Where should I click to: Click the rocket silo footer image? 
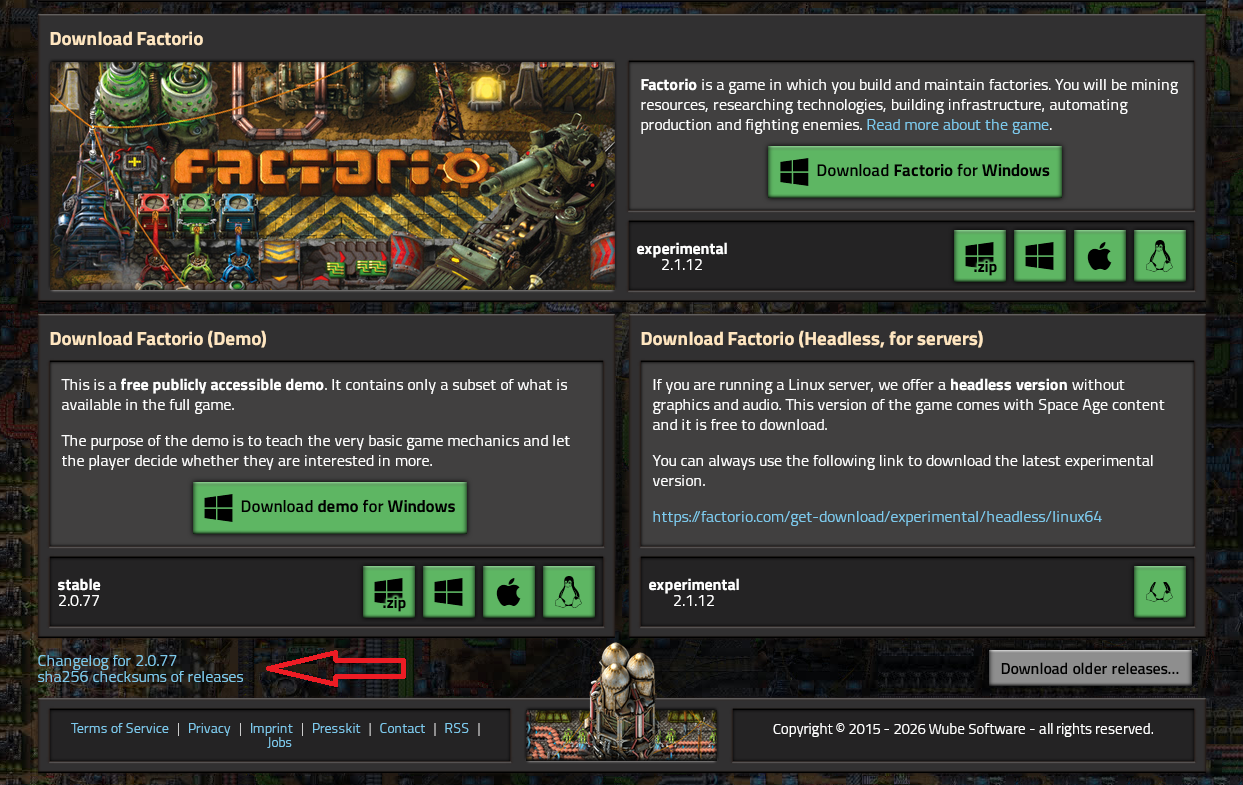(621, 703)
